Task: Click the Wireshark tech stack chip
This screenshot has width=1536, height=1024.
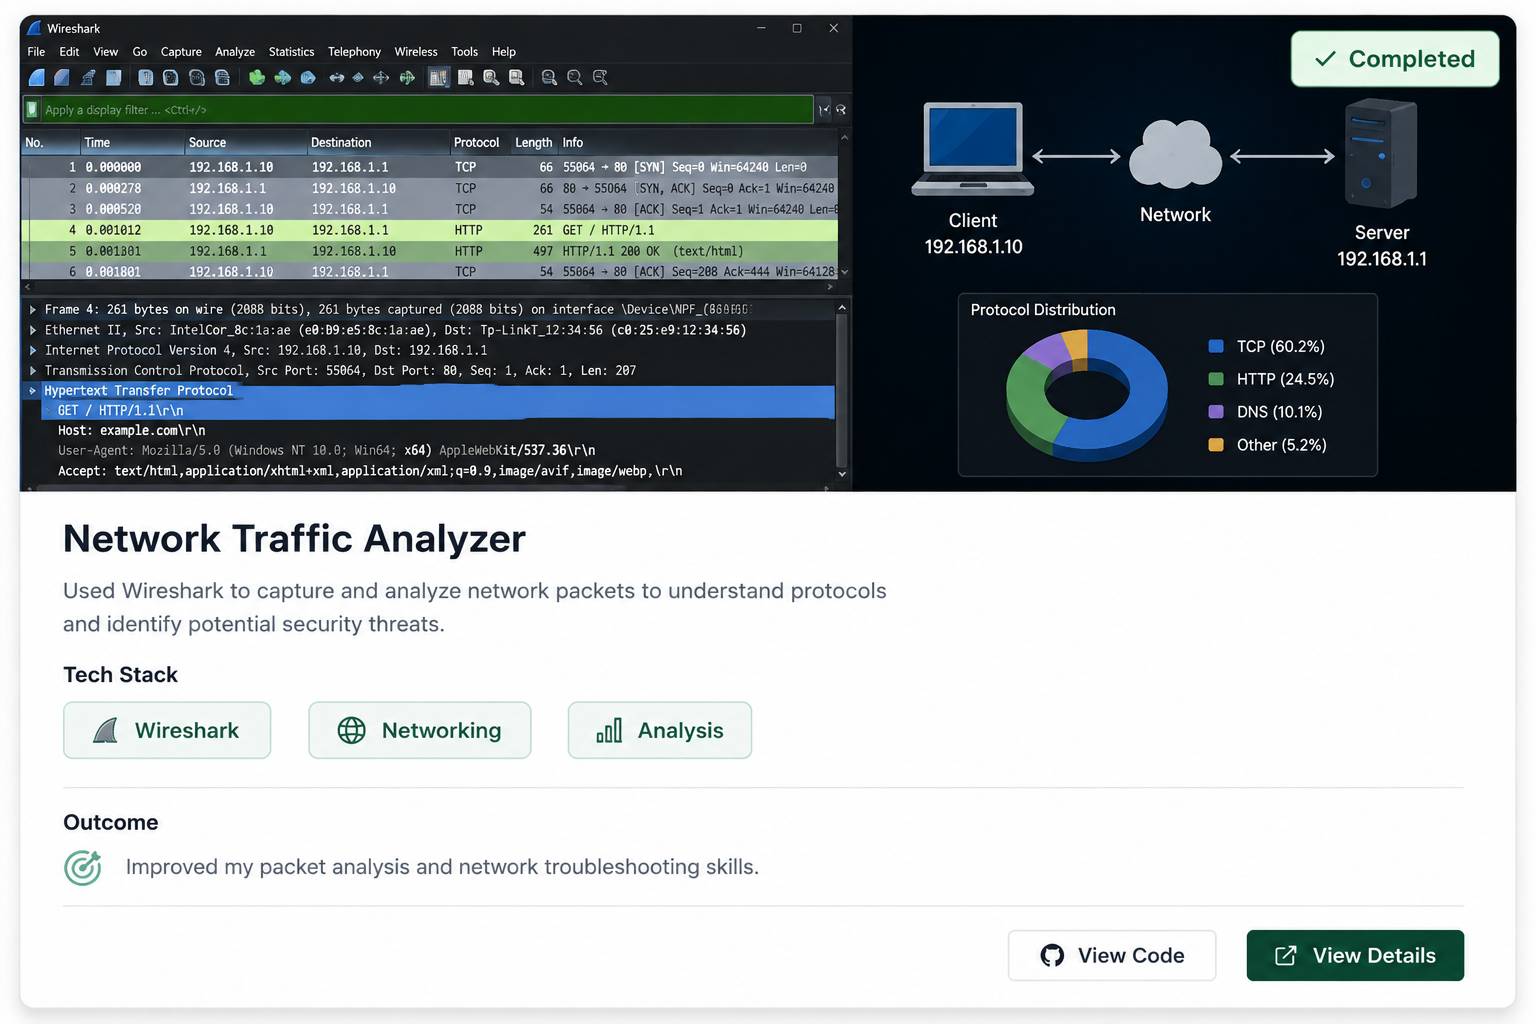Action: (x=167, y=730)
